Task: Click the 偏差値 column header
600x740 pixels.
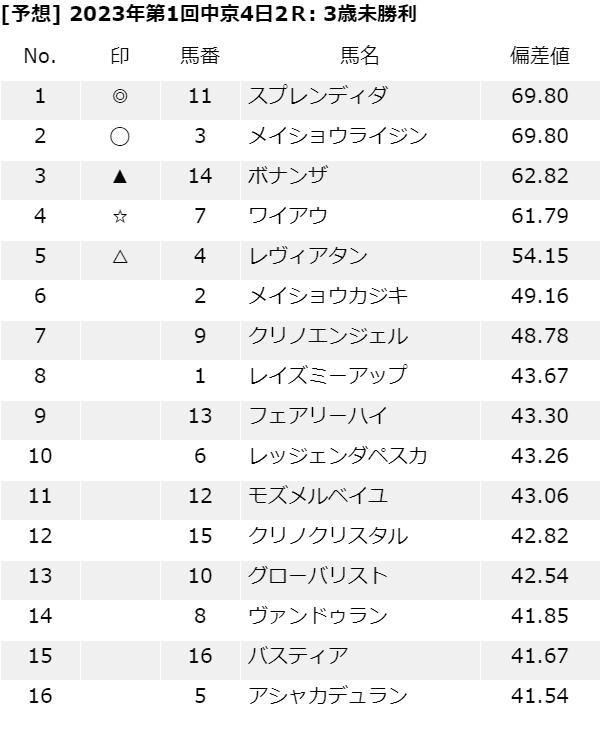Action: [x=539, y=56]
